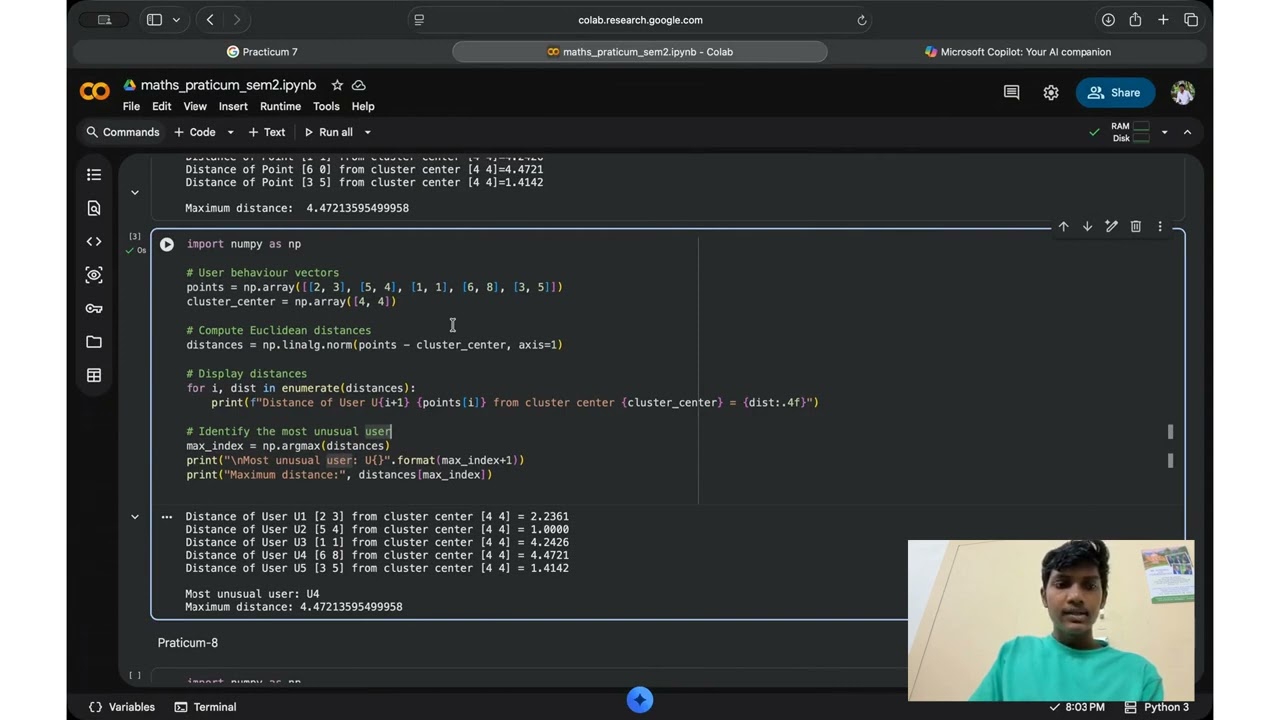The width and height of the screenshot is (1280, 720).
Task: Open the Table of contents sidebar icon
Action: (x=94, y=175)
